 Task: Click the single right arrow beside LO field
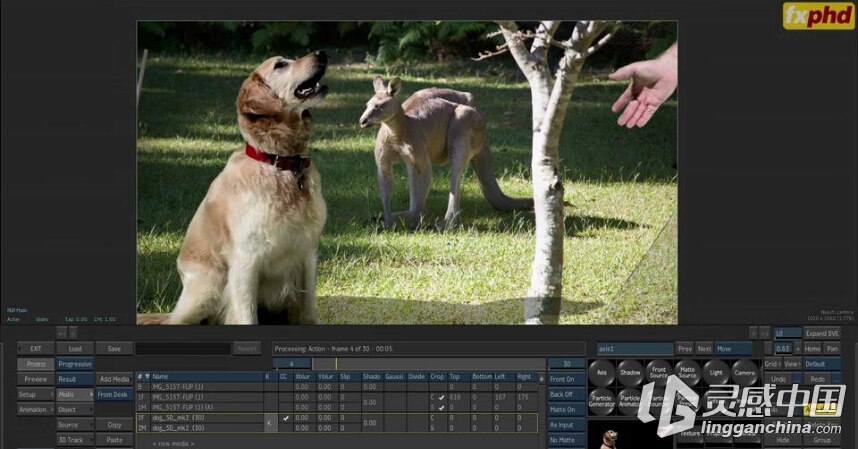click(x=753, y=333)
